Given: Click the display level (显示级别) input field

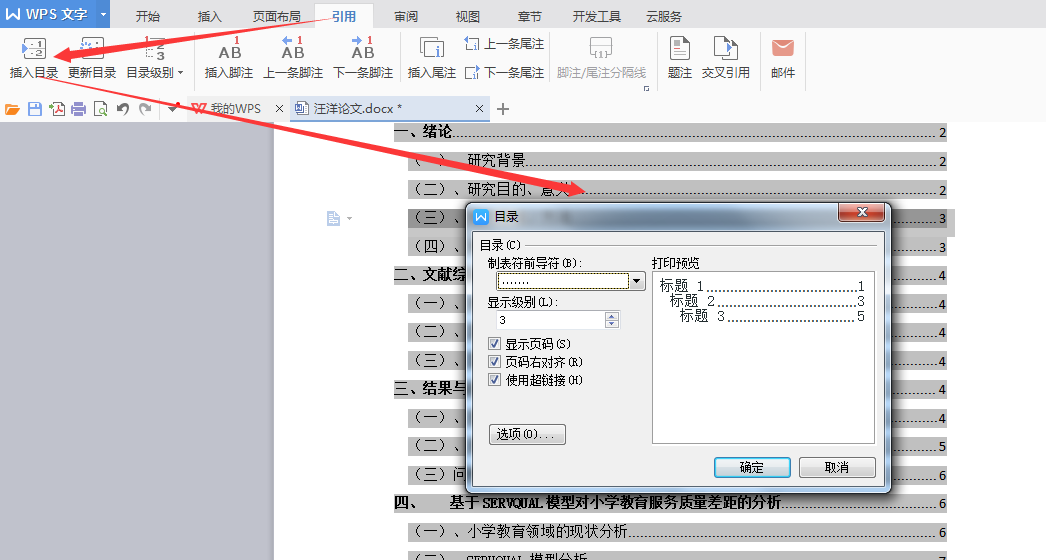Looking at the screenshot, I should coord(550,320).
